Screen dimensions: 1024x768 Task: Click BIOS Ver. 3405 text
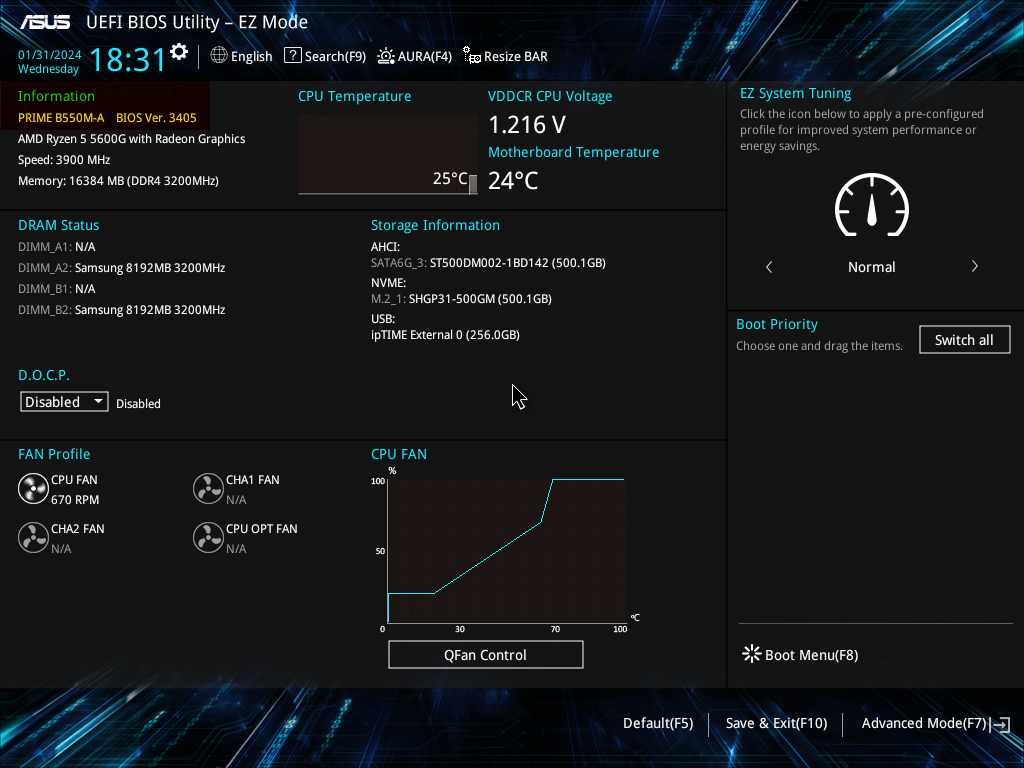click(x=156, y=118)
